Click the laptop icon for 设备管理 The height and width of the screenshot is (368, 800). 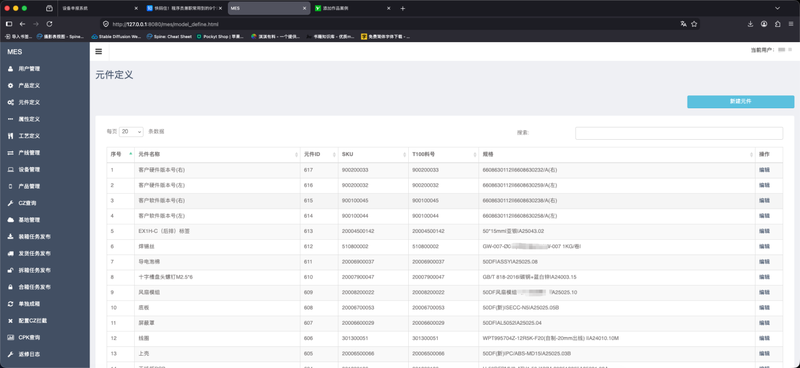tap(11, 169)
